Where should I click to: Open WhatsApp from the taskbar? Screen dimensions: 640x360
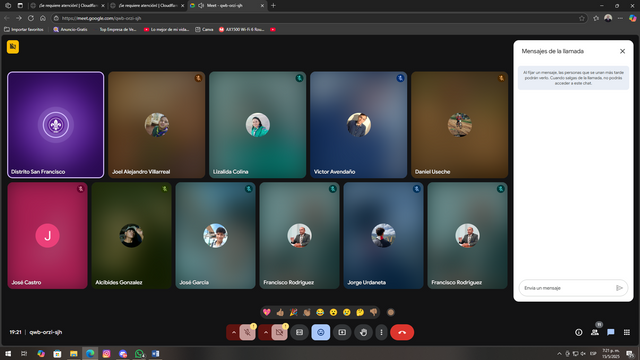(139, 353)
